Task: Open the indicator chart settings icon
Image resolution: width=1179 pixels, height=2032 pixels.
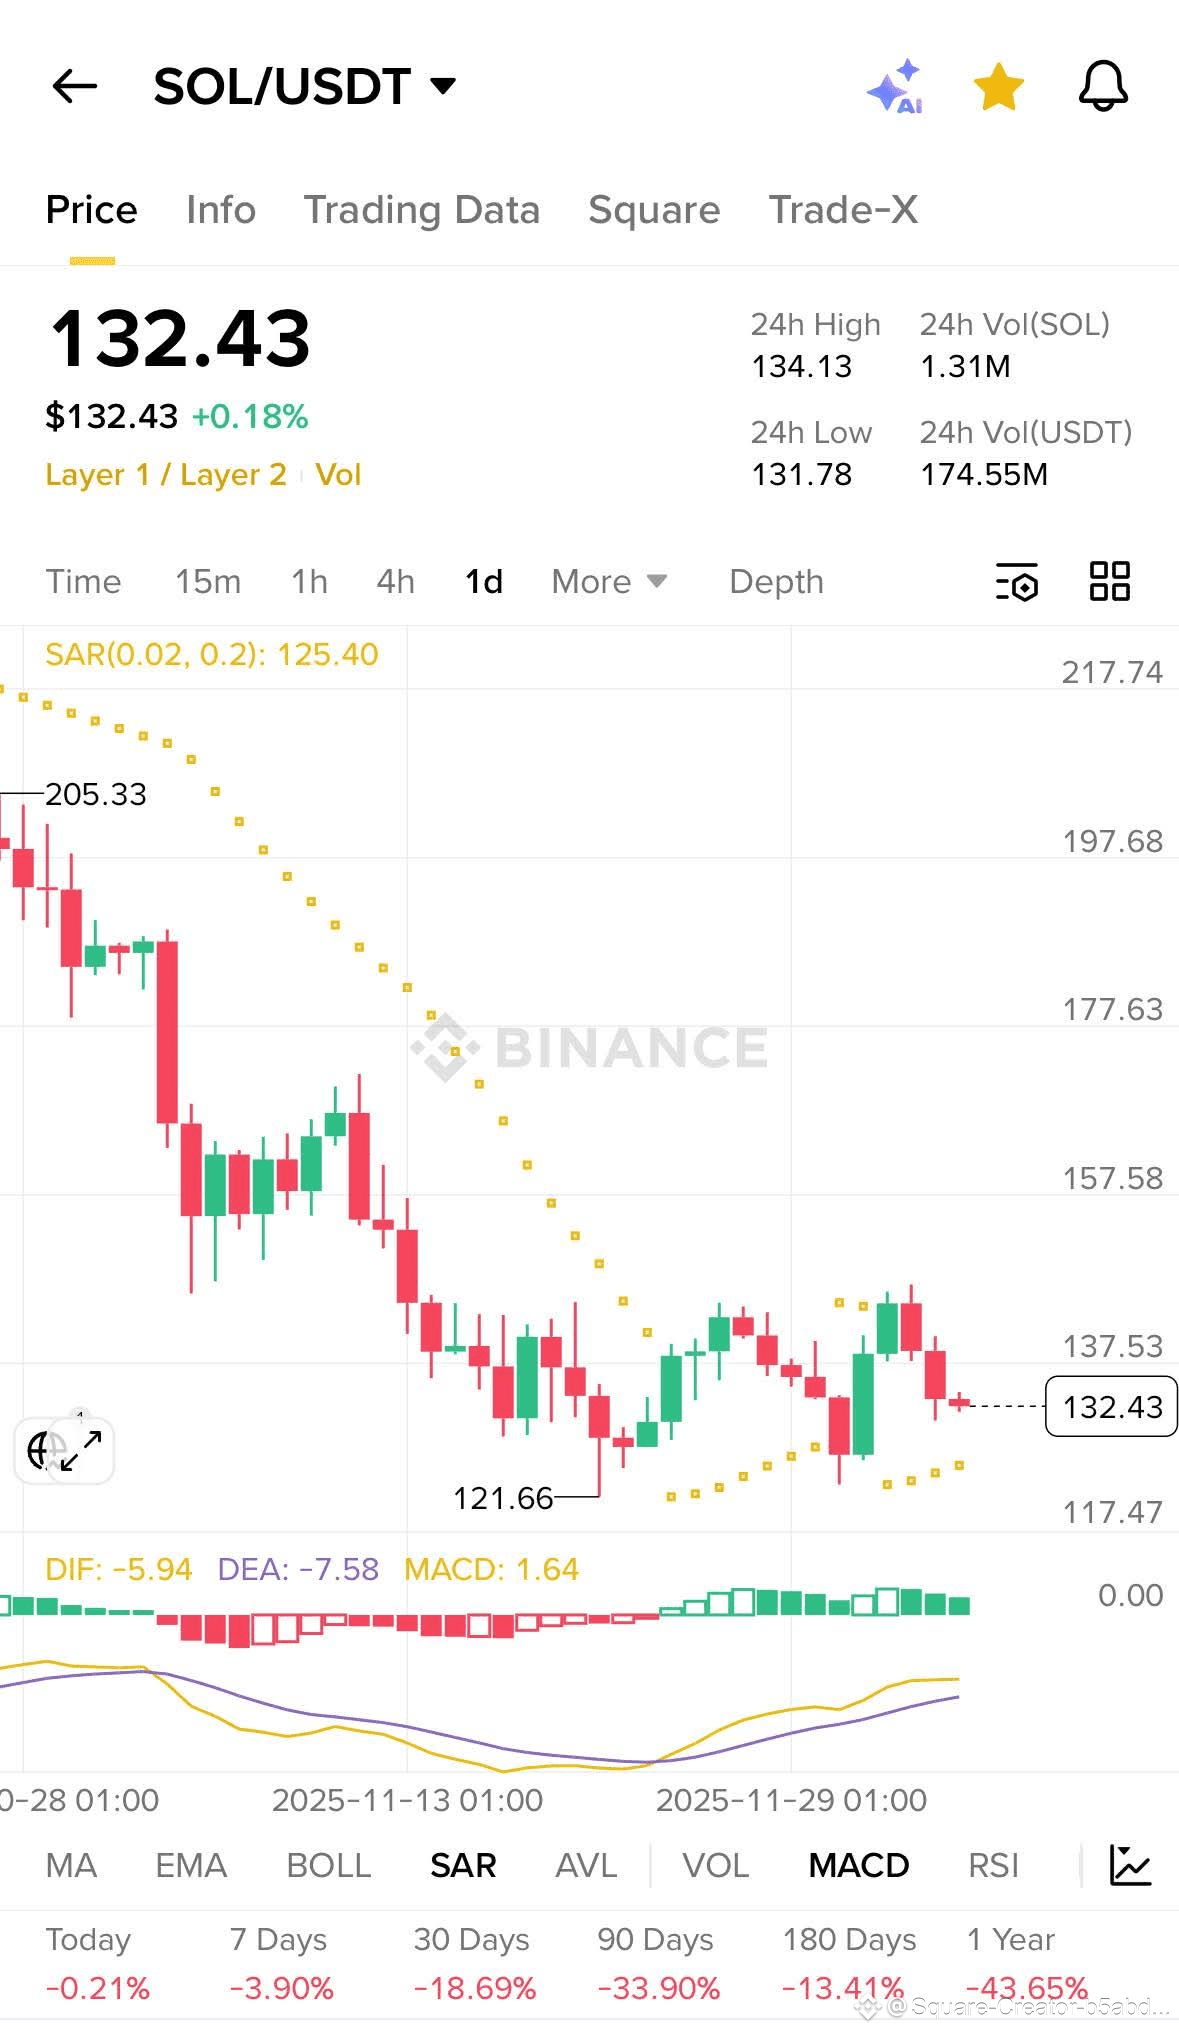Action: coord(1131,1866)
